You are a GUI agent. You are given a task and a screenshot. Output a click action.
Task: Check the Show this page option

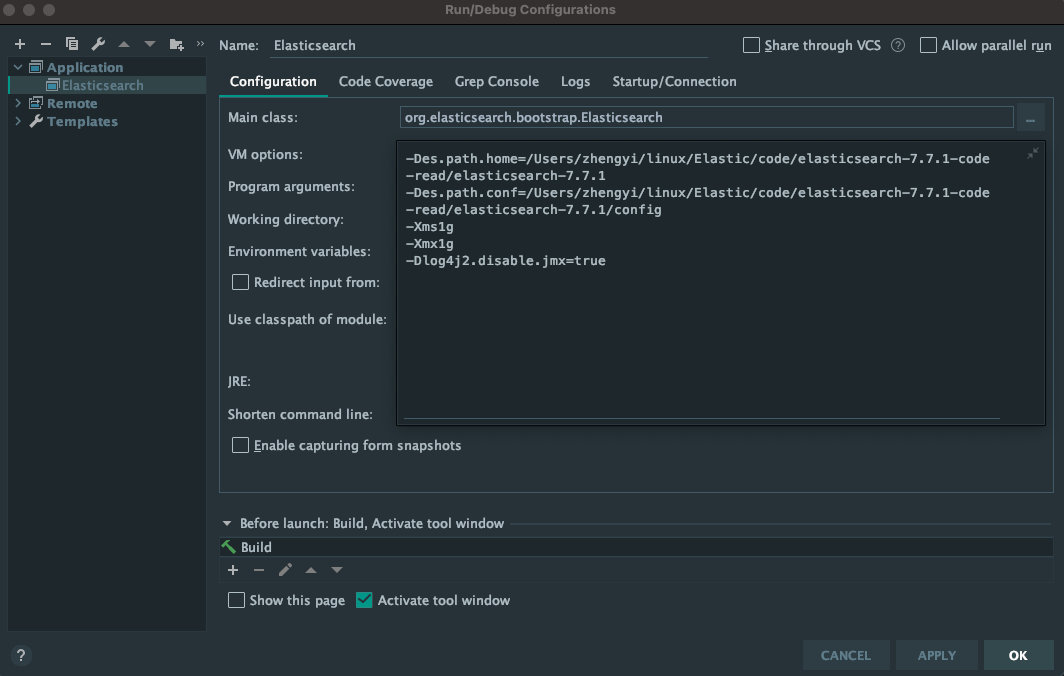(x=236, y=600)
